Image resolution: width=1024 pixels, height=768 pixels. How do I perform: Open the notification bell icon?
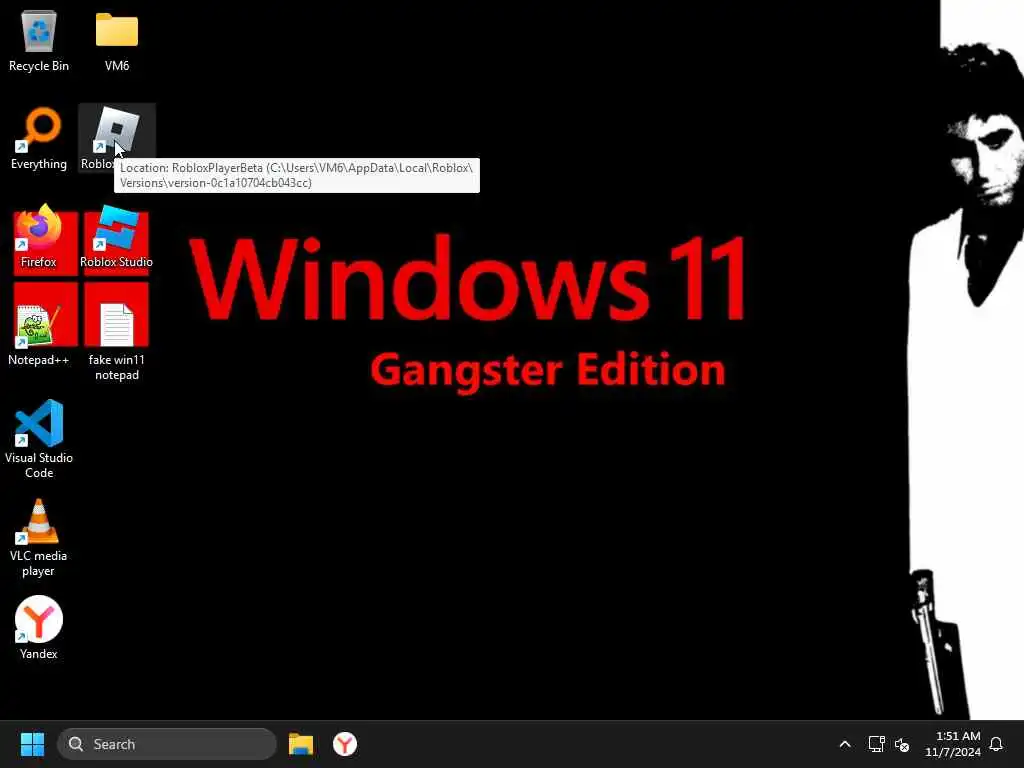[996, 744]
